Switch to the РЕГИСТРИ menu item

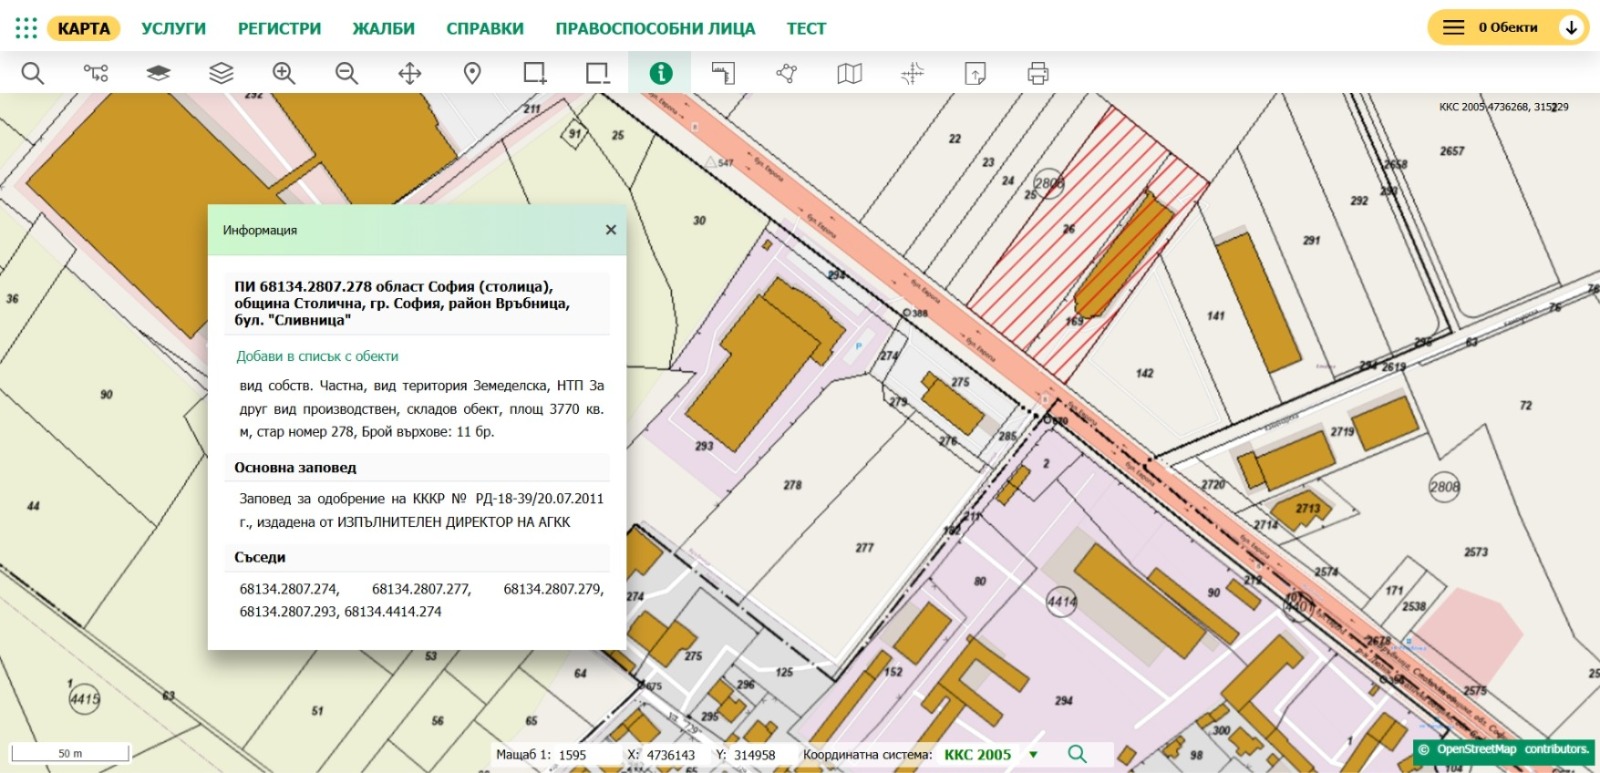[x=279, y=29]
